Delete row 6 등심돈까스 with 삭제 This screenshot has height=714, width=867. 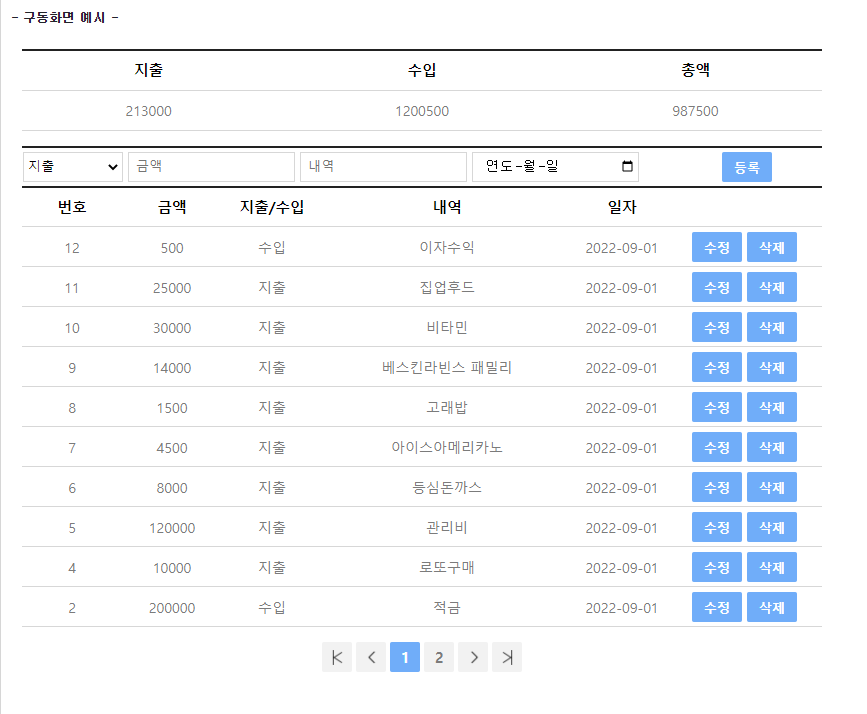(x=772, y=487)
